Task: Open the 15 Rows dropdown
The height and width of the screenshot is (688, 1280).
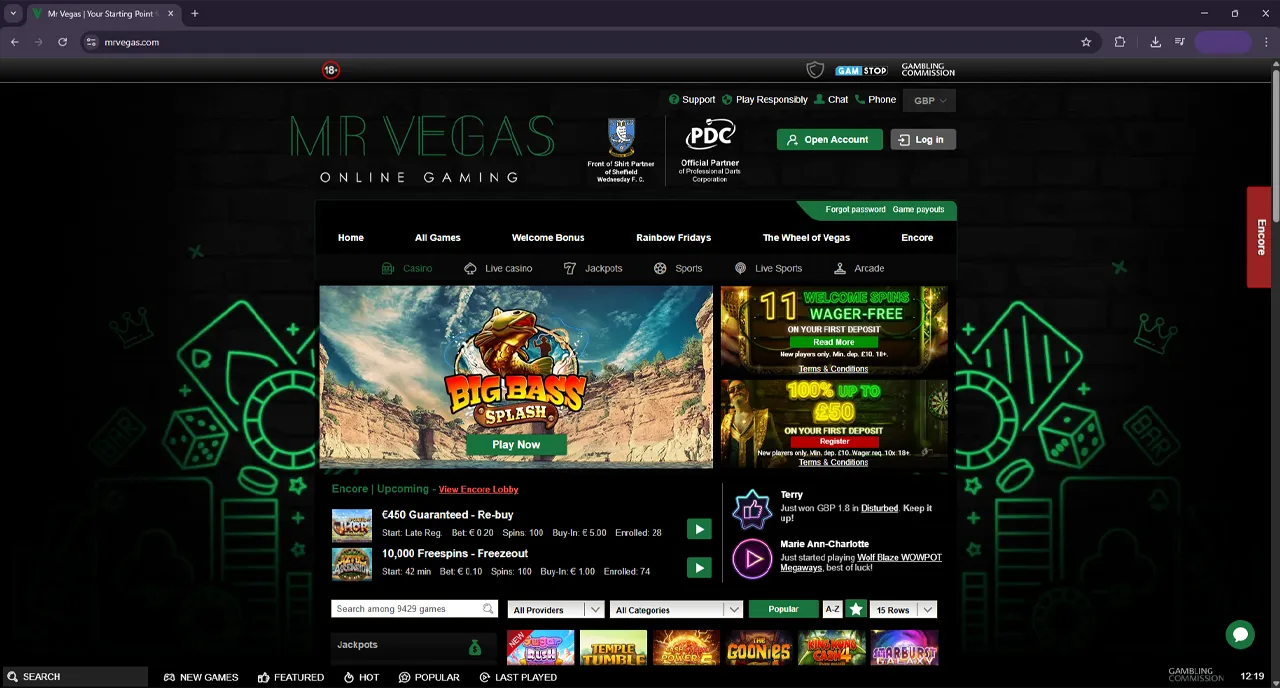Action: tap(903, 610)
